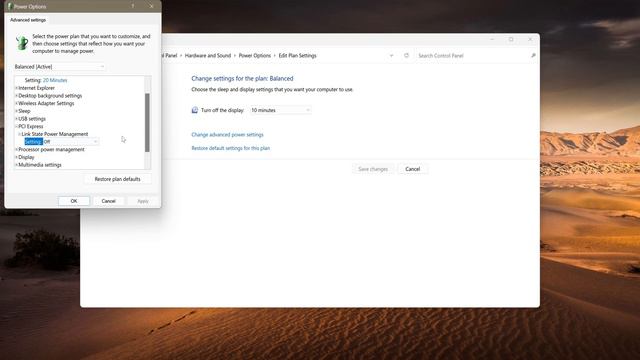Viewport: 640px width, 360px height.
Task: Click the search magnifier icon in Control Panel
Action: click(x=533, y=56)
